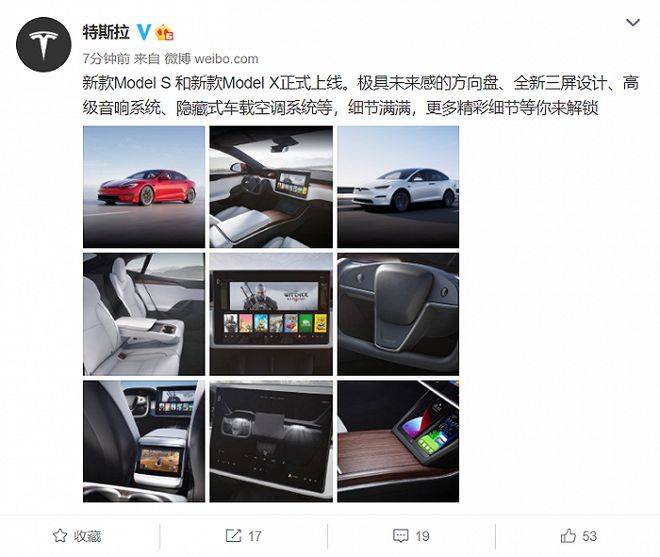Viewport: 660px width, 557px height.
Task: Click the blue verified V badge
Action: click(144, 32)
